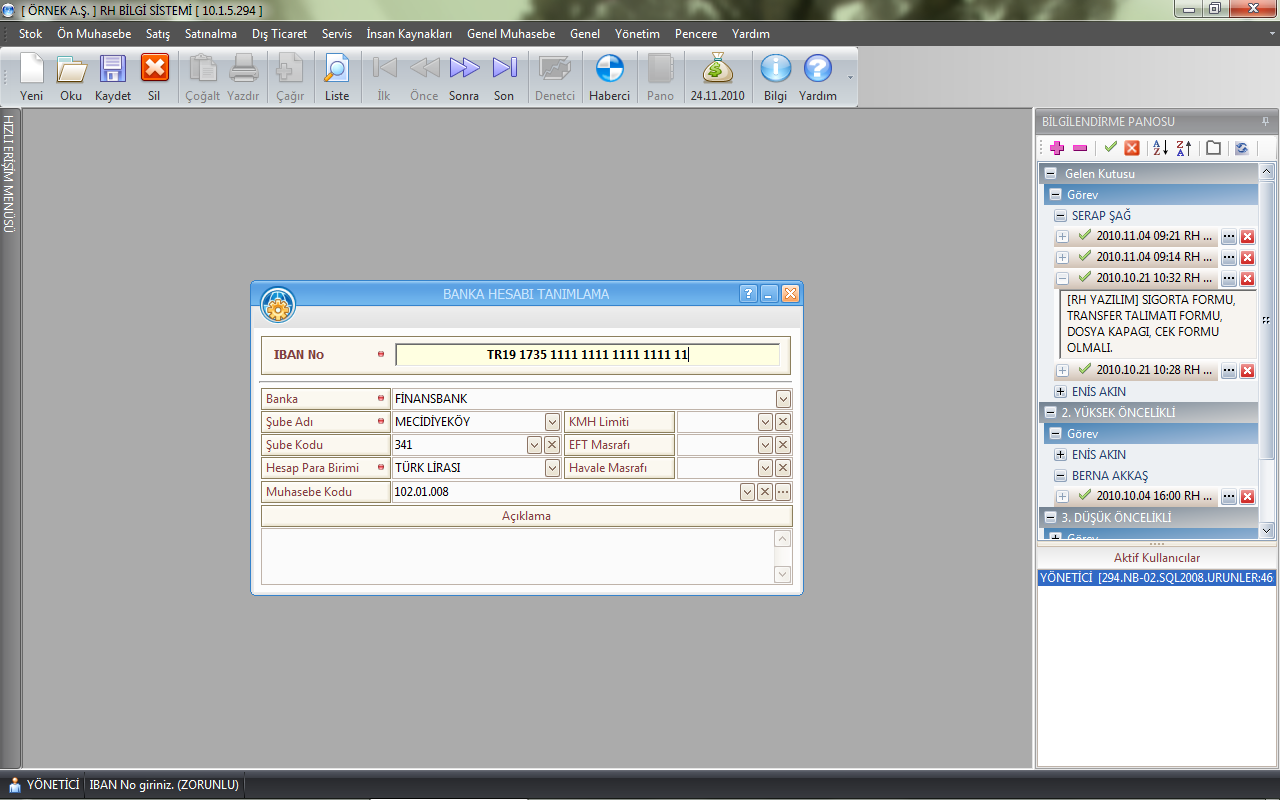
Task: Click the pink plus icon in Bilgilendirme Panosu
Action: (x=1056, y=148)
